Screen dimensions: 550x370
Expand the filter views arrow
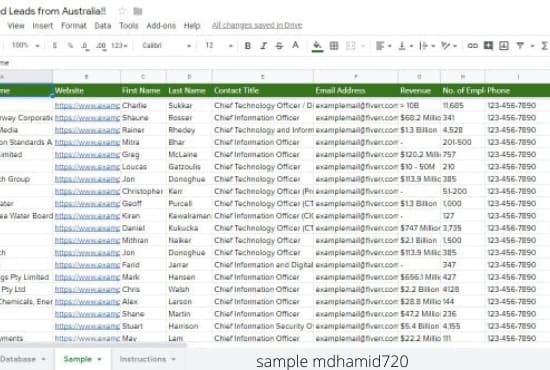pos(532,46)
